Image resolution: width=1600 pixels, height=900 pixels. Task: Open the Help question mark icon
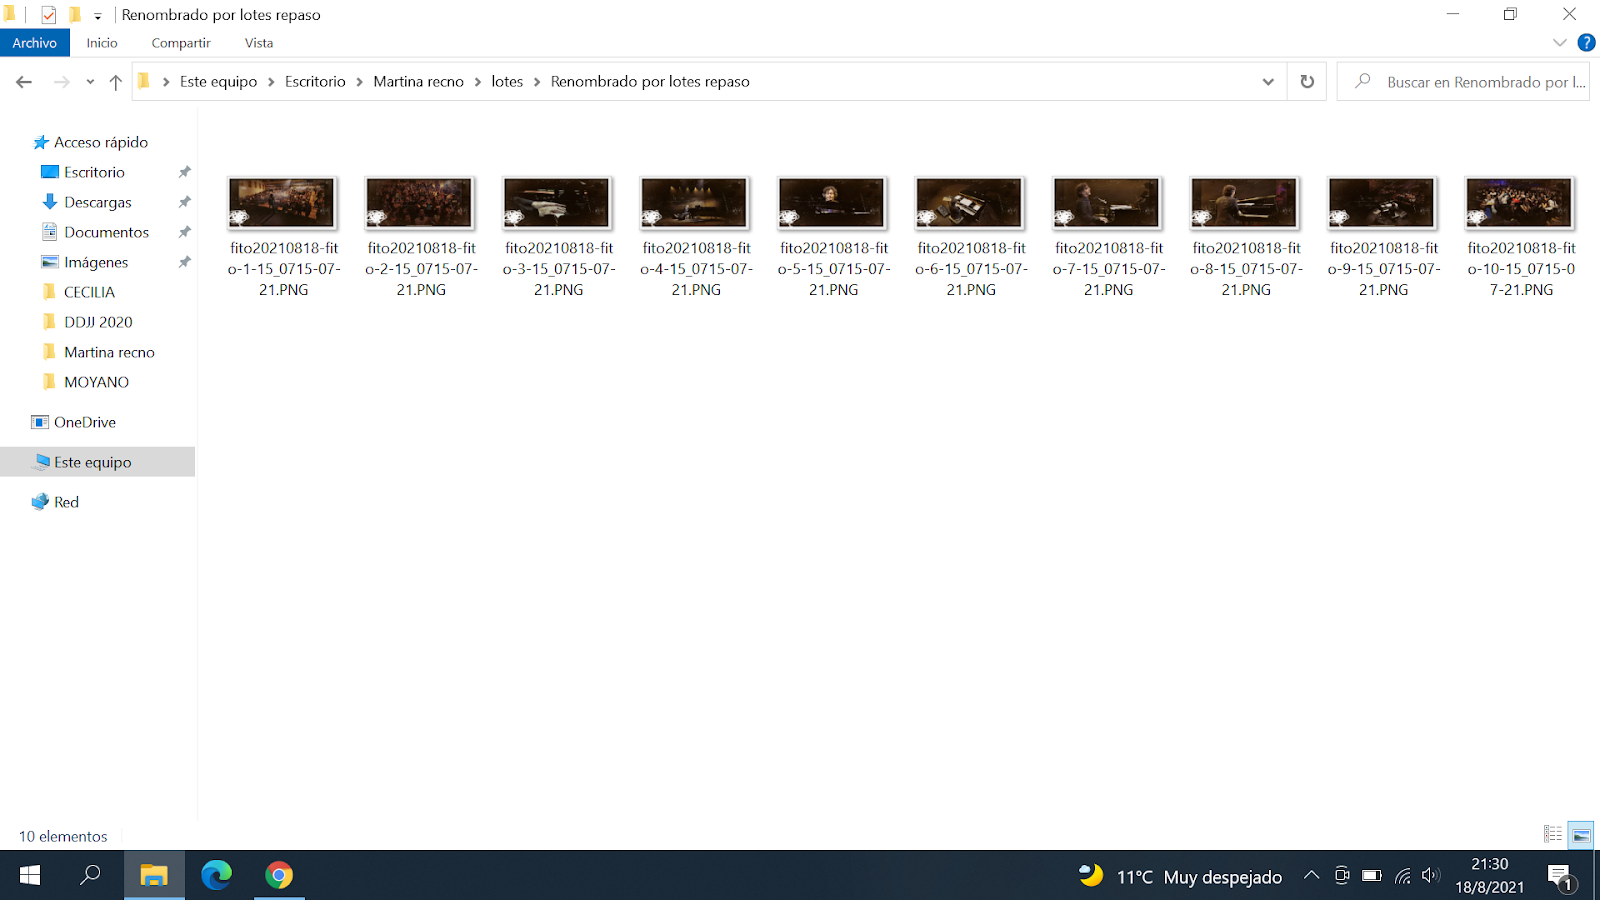pyautogui.click(x=1586, y=43)
